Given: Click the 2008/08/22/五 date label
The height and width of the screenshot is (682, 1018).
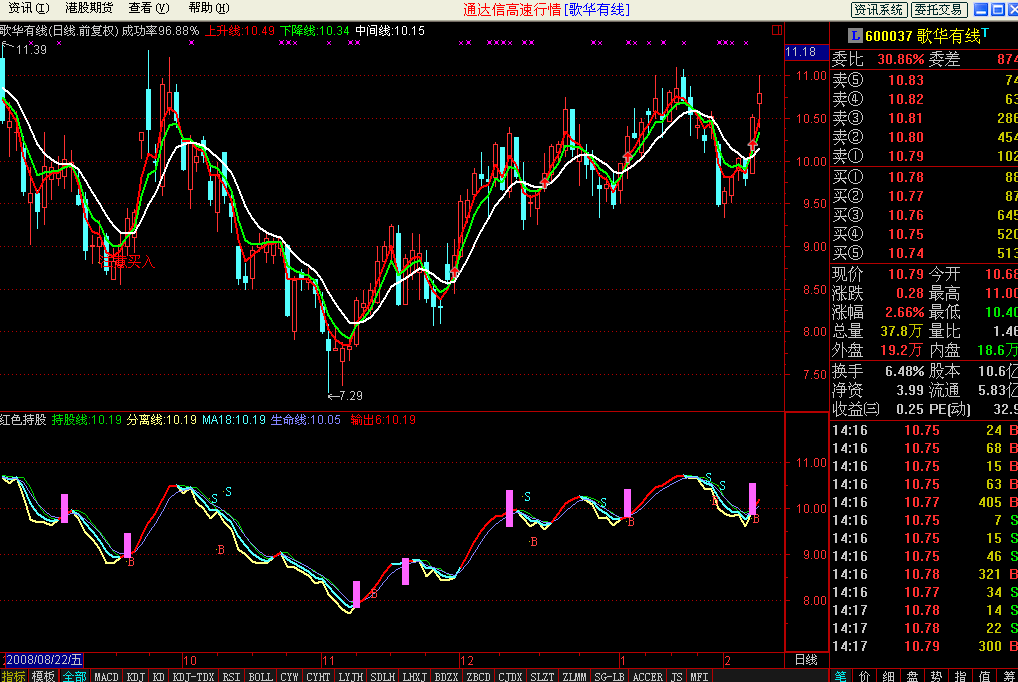Looking at the screenshot, I should (x=44, y=660).
